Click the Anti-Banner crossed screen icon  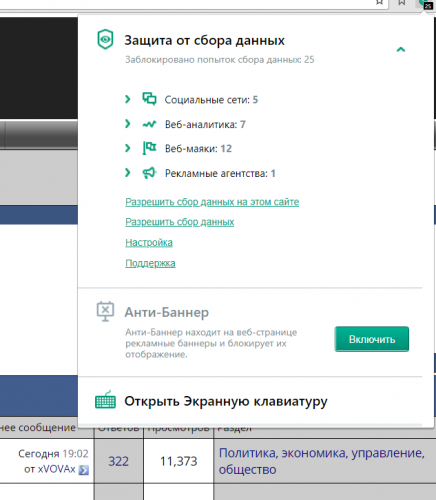(105, 311)
